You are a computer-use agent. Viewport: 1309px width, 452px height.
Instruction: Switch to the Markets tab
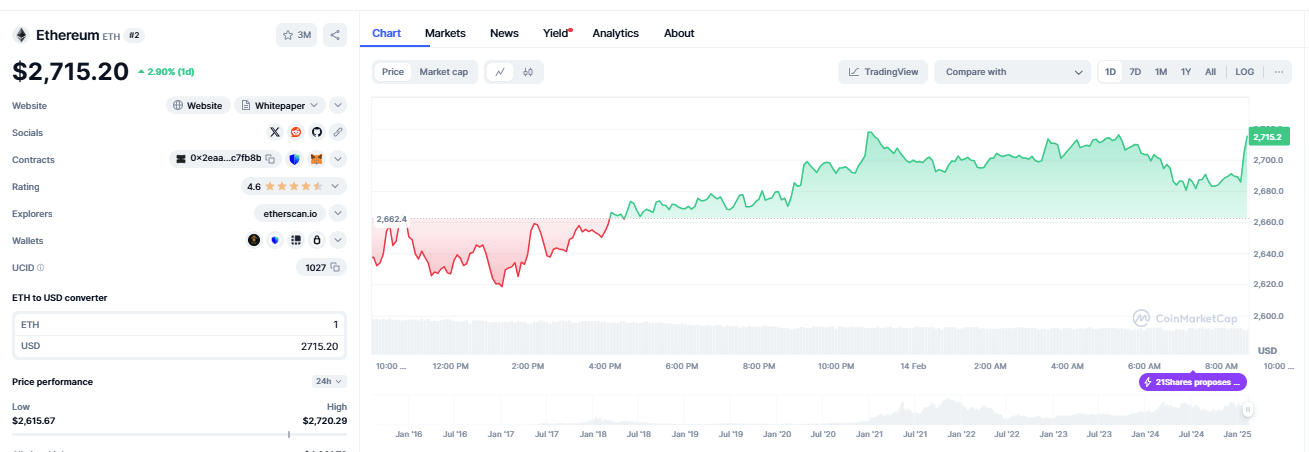(445, 33)
